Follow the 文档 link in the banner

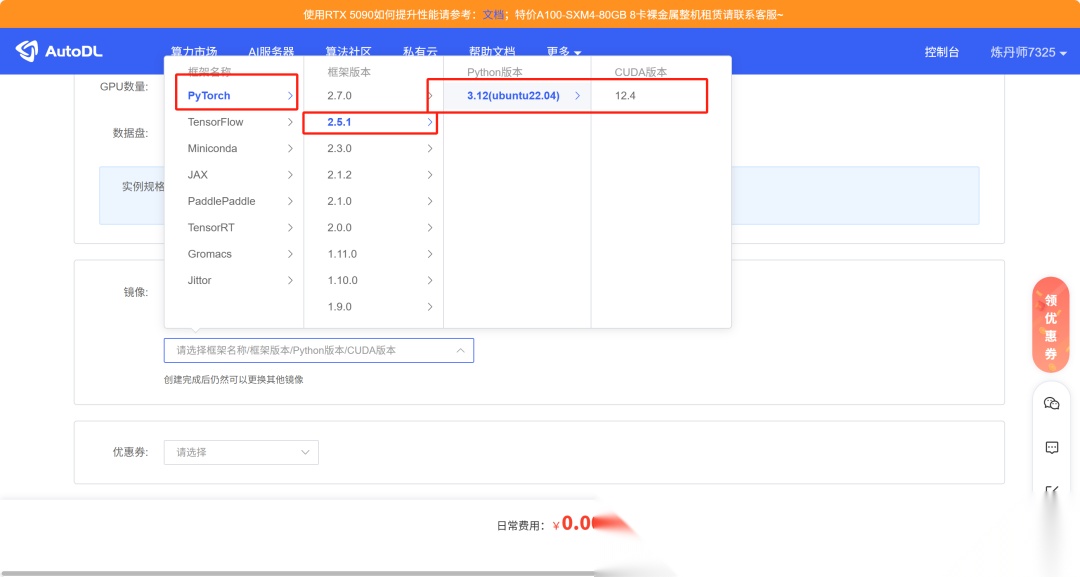(492, 14)
